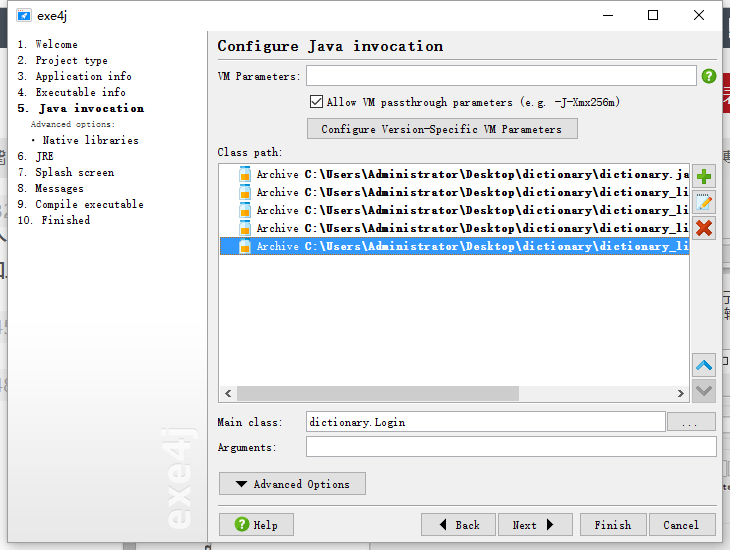Image resolution: width=730 pixels, height=550 pixels.
Task: Click archive icon of highlighted class path row
Action: tap(244, 246)
